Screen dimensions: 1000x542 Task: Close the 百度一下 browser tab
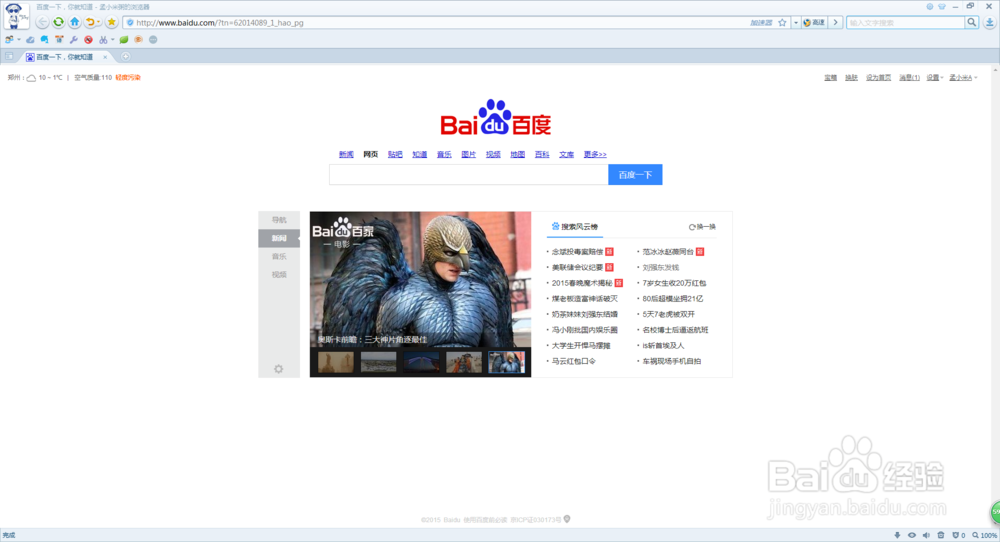[x=105, y=57]
